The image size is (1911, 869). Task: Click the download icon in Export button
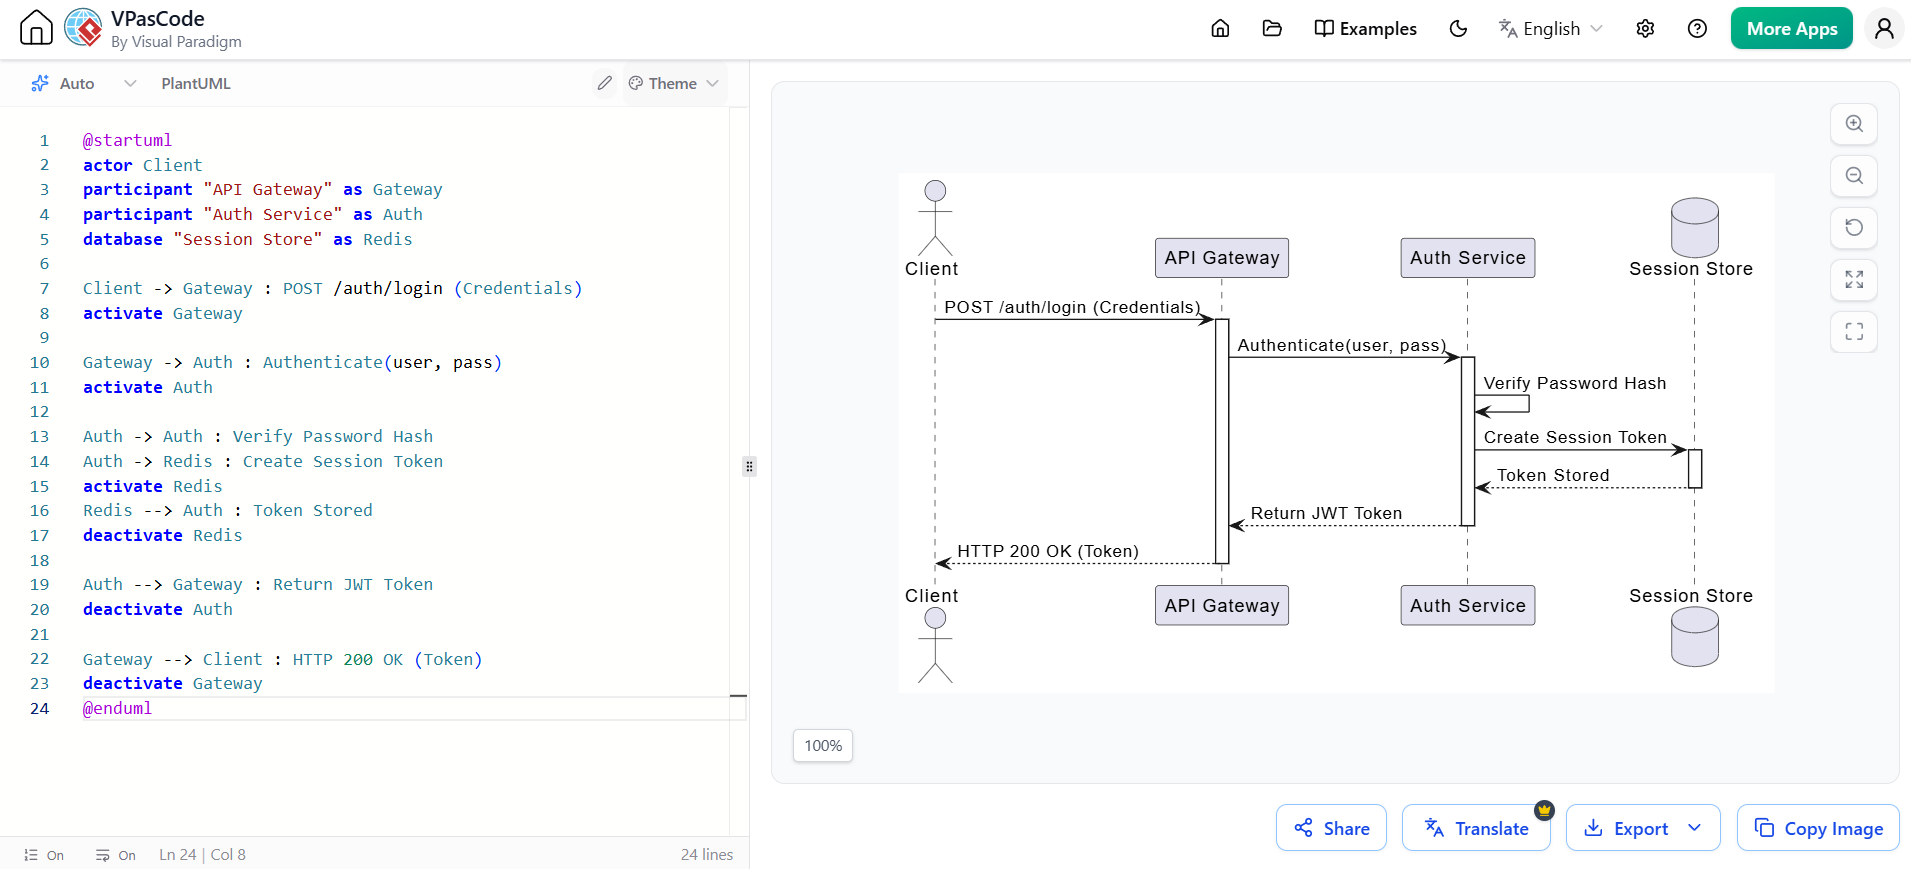1594,828
